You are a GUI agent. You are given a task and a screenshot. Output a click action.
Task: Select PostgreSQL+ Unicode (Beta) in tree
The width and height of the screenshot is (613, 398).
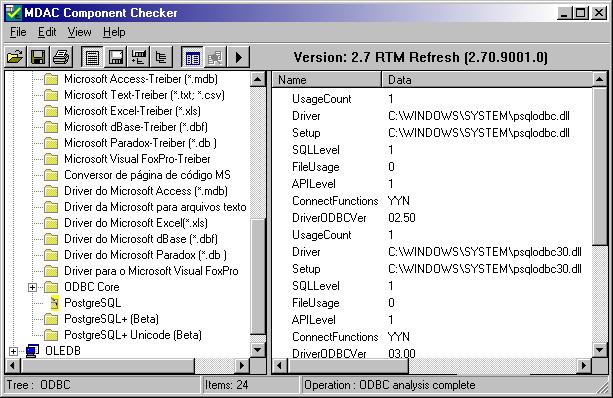click(x=133, y=335)
